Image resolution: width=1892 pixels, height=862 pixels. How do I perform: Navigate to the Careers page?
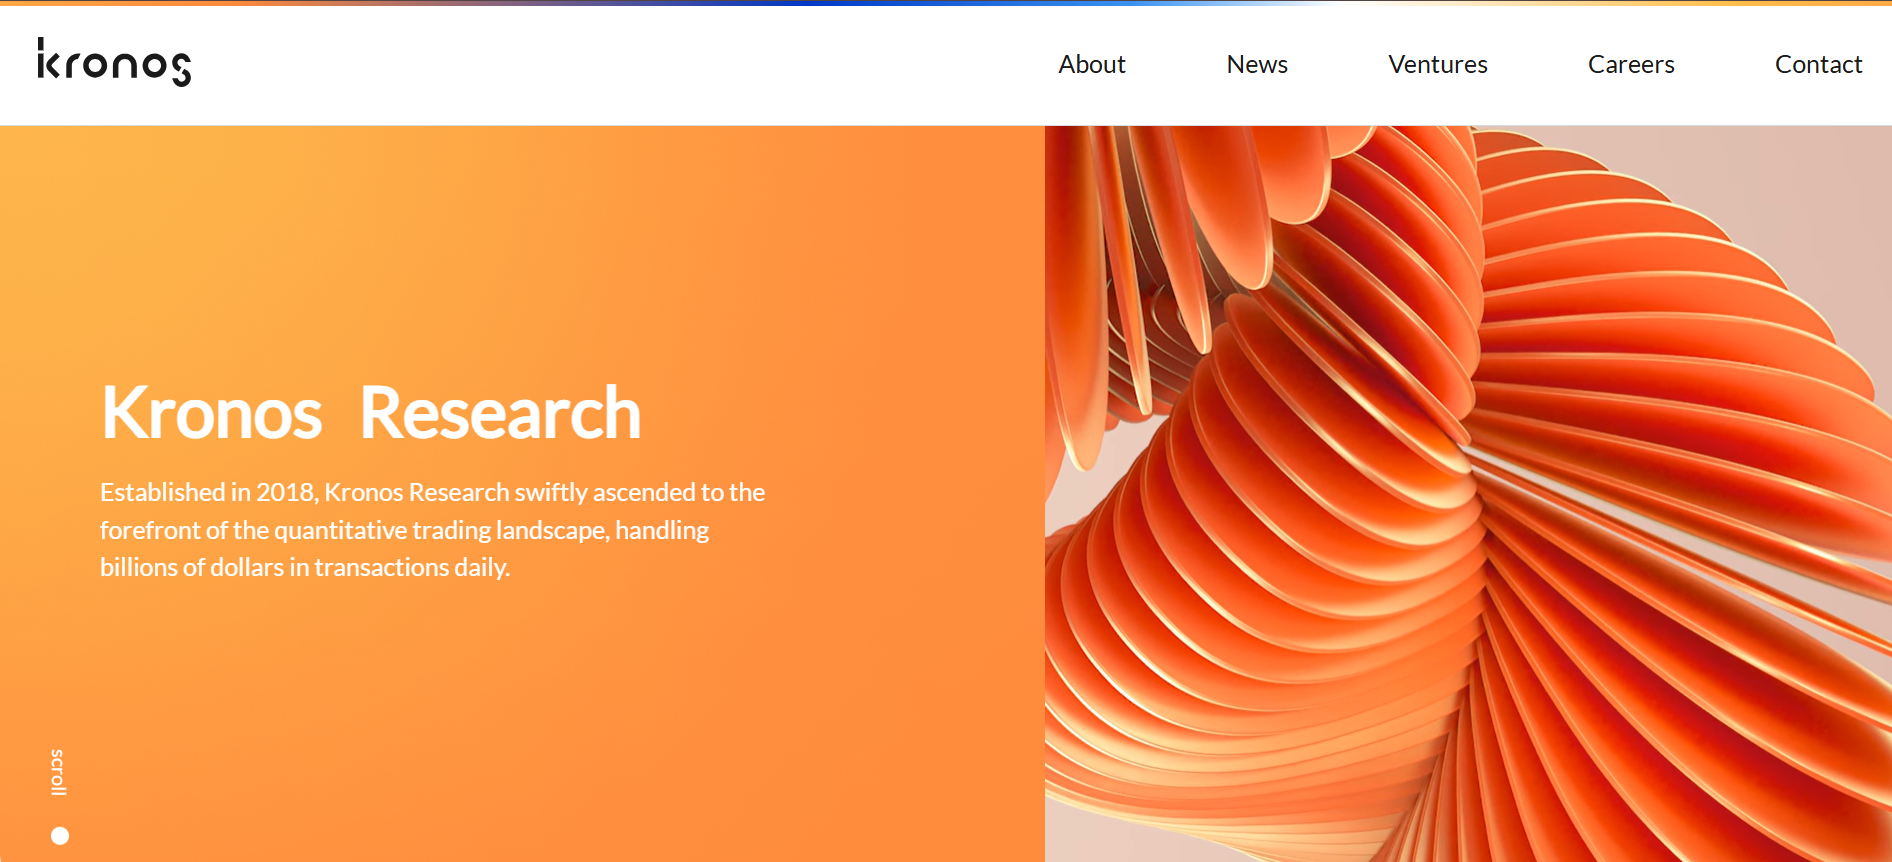[x=1631, y=64]
